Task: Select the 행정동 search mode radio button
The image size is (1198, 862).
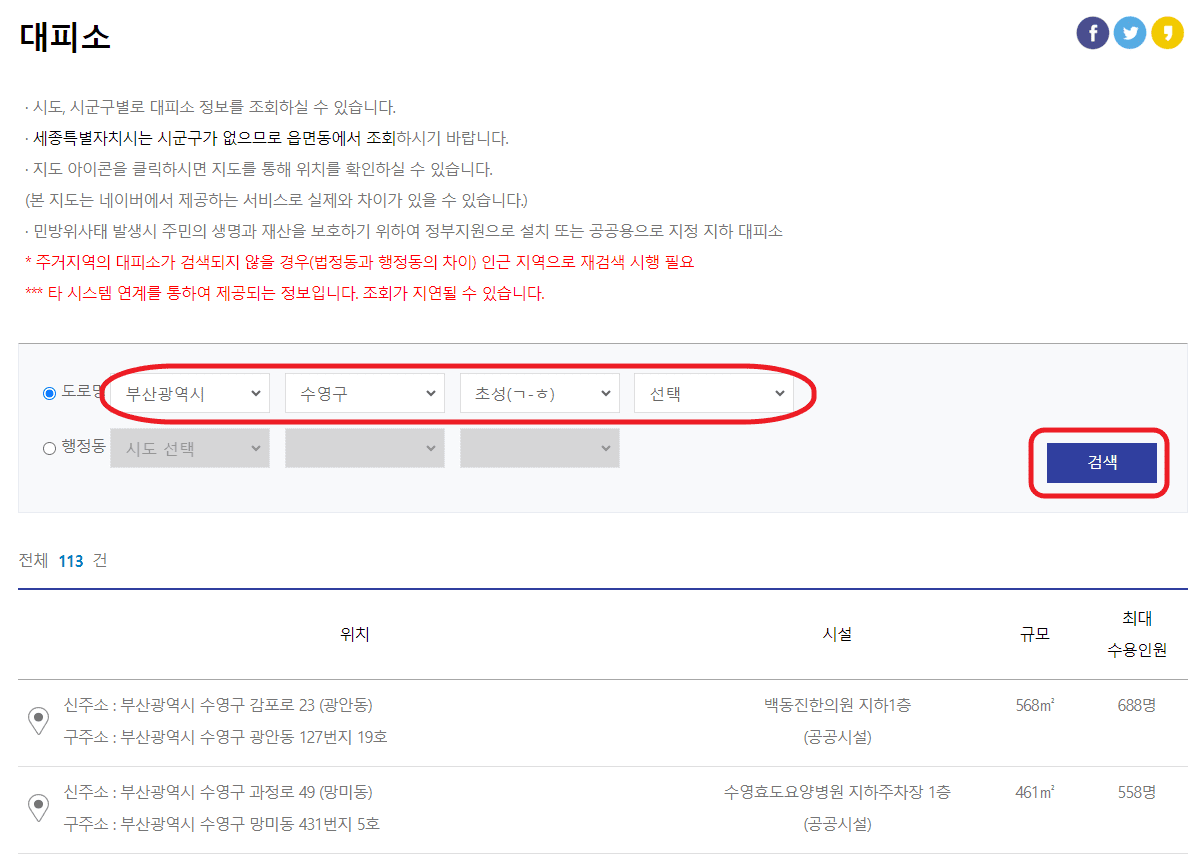Action: [48, 448]
